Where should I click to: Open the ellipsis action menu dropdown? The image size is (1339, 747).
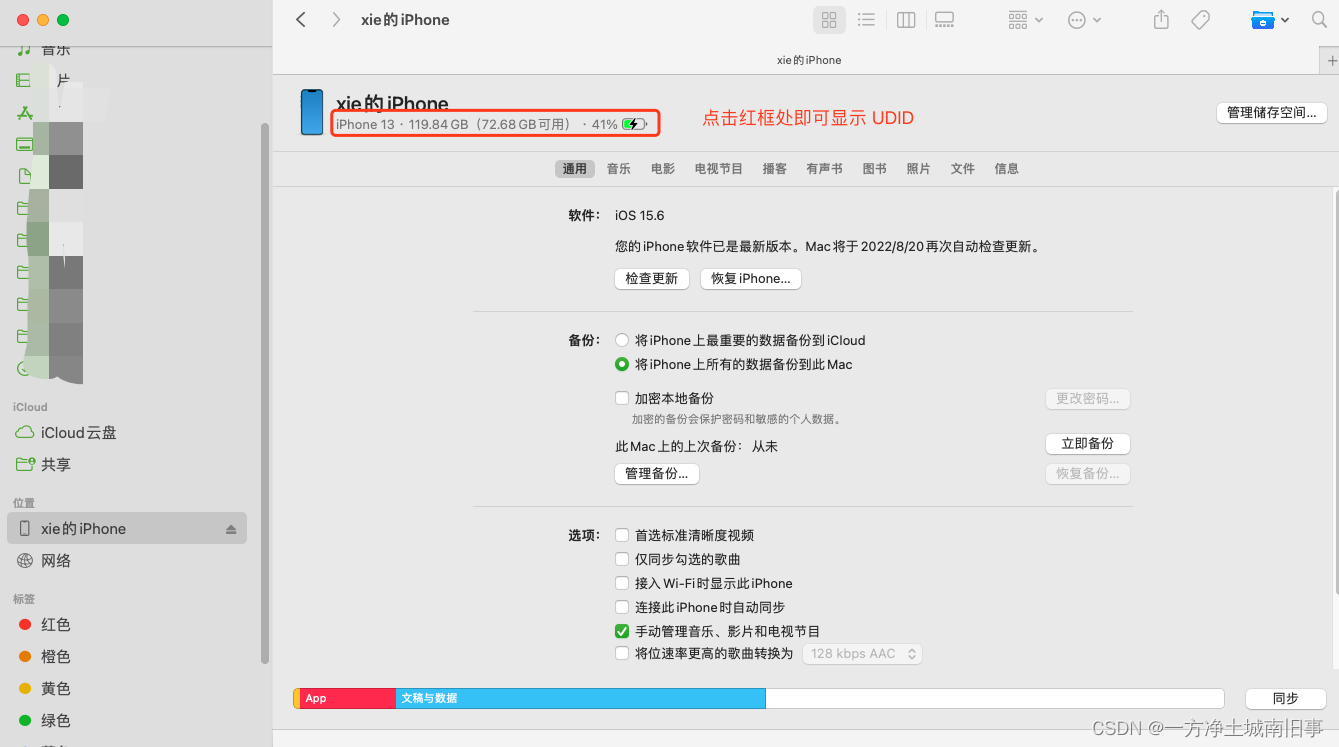(x=1085, y=20)
